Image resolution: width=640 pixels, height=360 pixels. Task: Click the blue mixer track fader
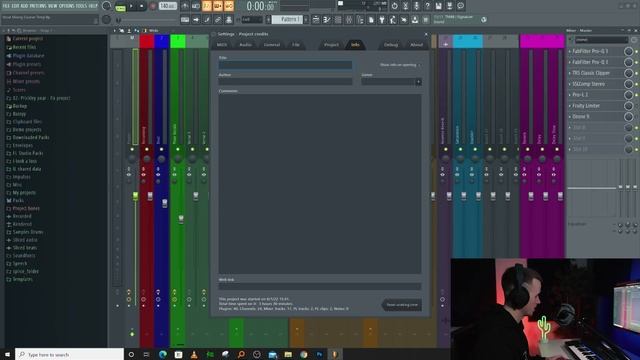[x=164, y=203]
